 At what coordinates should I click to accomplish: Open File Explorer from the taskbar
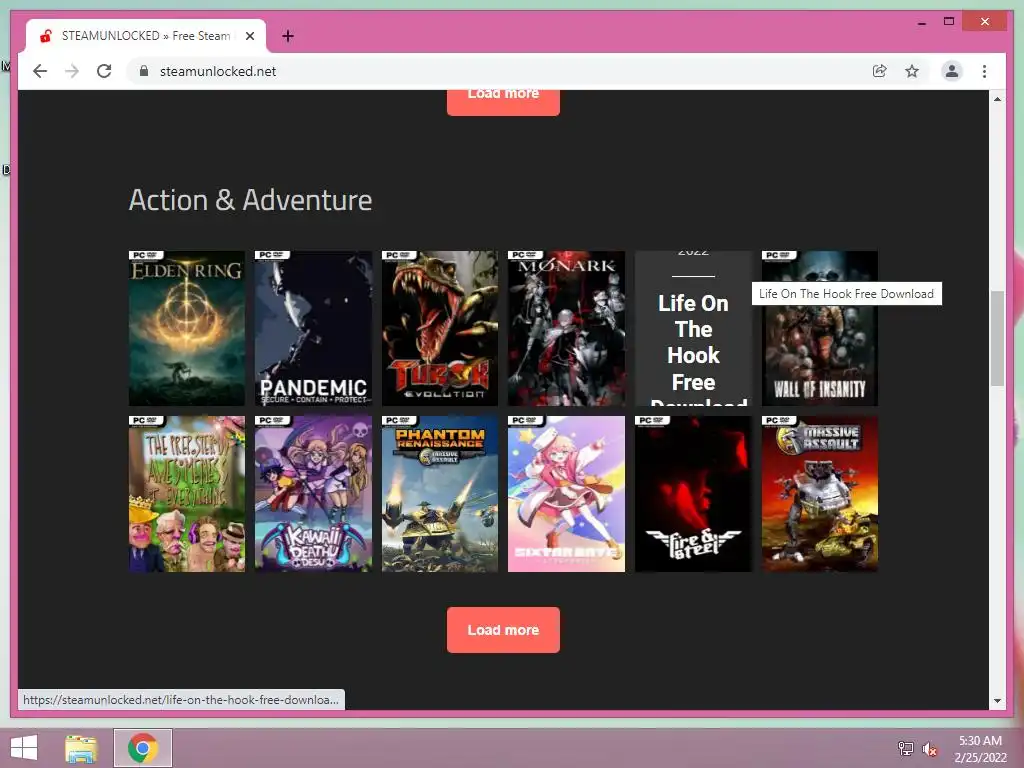tap(81, 748)
